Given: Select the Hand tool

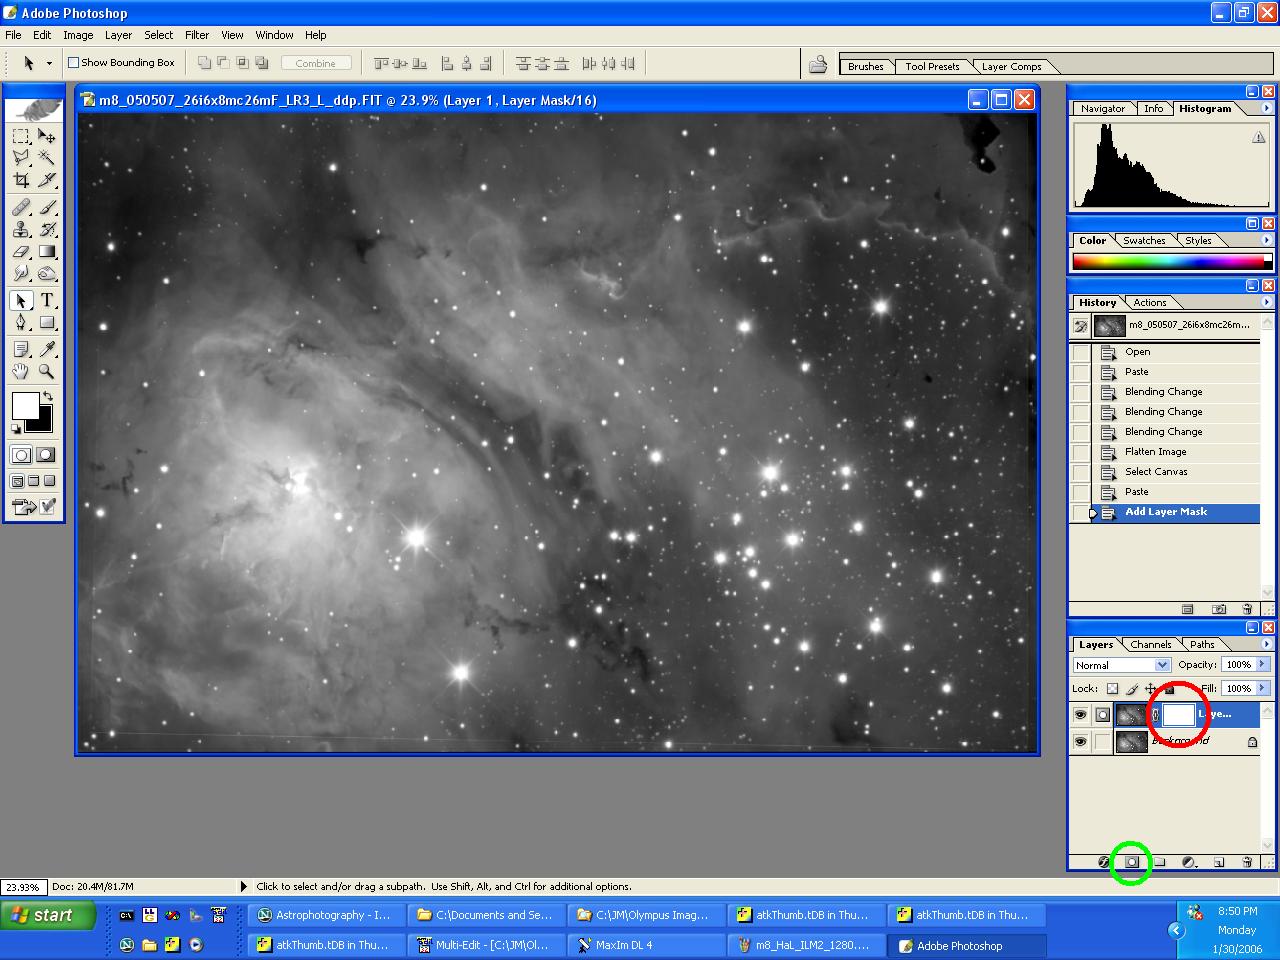Looking at the screenshot, I should click(21, 372).
